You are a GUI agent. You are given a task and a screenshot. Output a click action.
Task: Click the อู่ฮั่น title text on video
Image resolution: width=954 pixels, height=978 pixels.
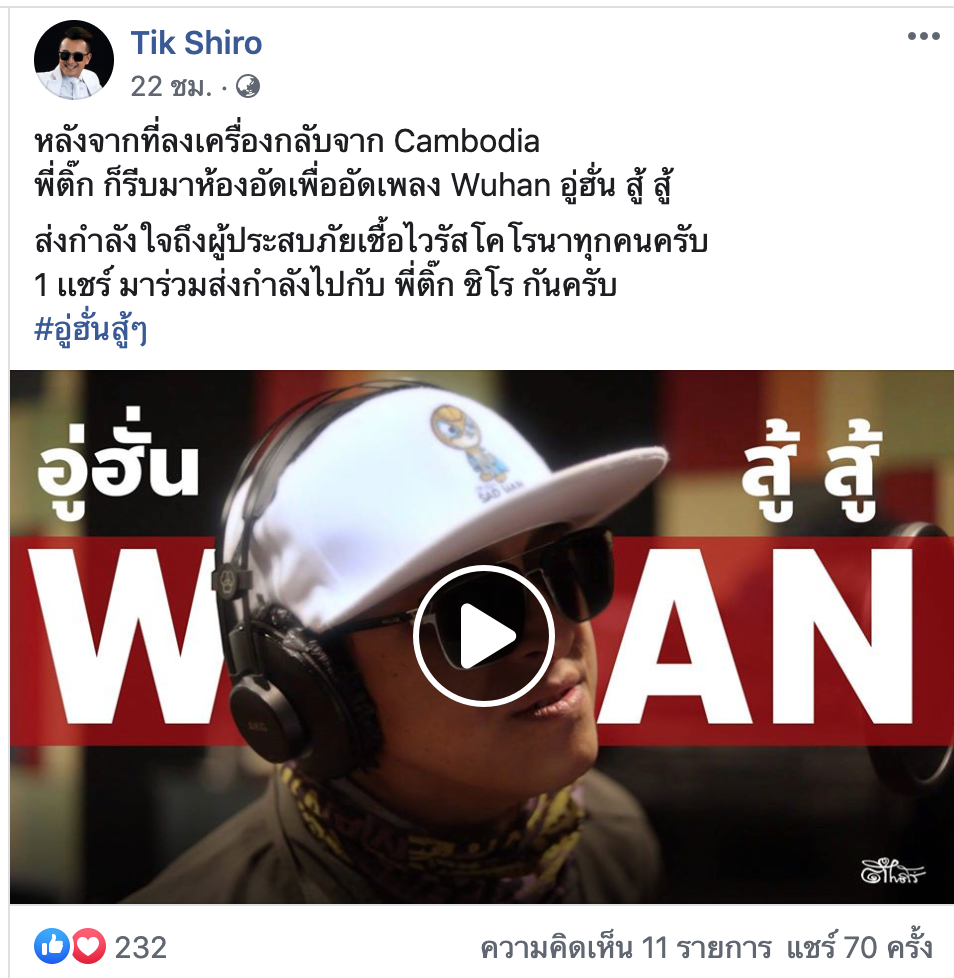pos(118,465)
